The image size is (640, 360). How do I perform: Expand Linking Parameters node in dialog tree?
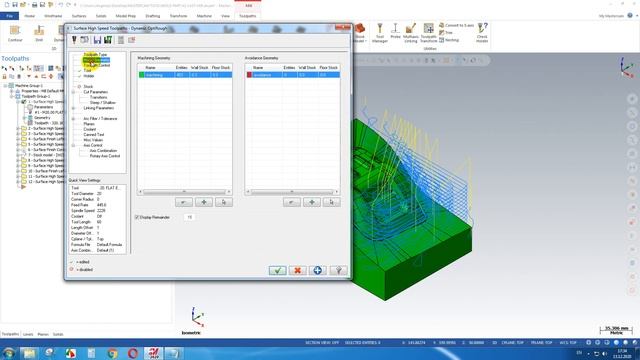click(x=73, y=108)
